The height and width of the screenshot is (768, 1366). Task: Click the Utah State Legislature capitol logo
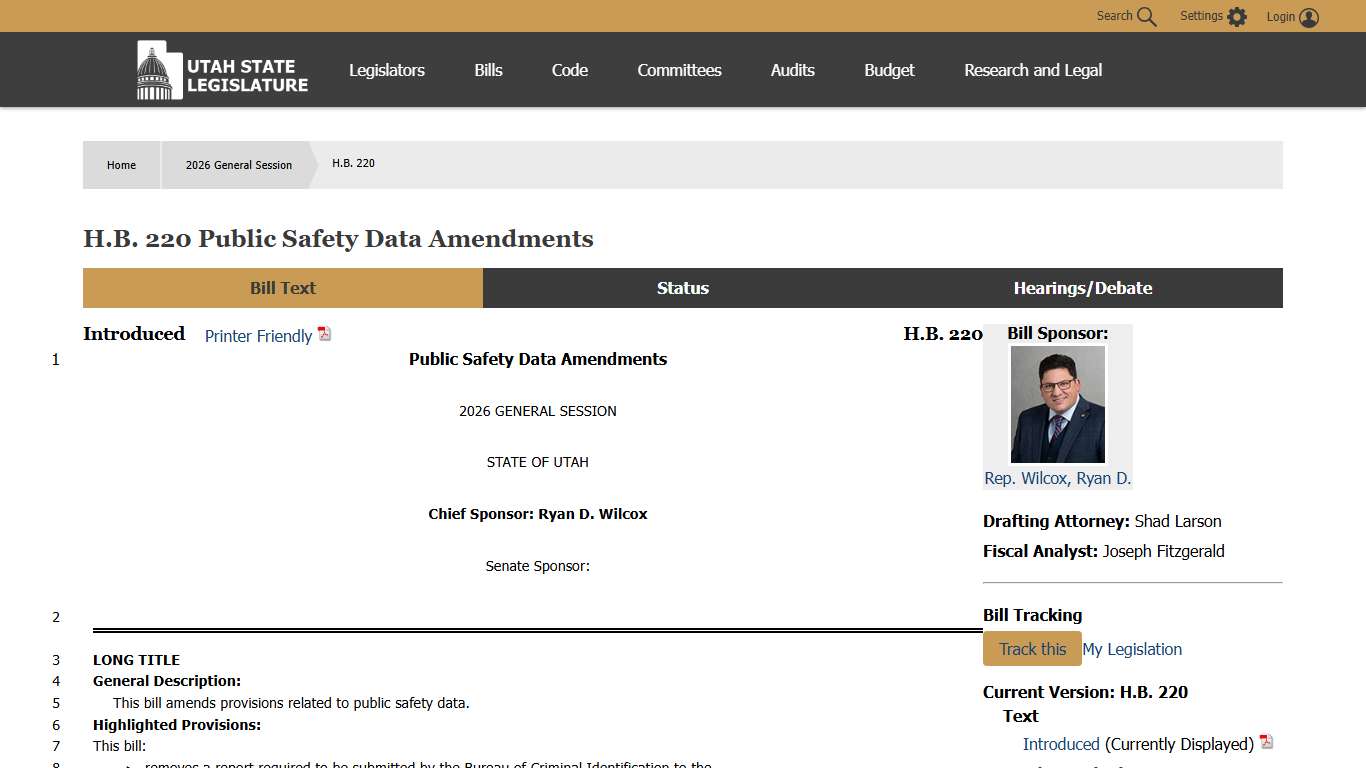(154, 70)
